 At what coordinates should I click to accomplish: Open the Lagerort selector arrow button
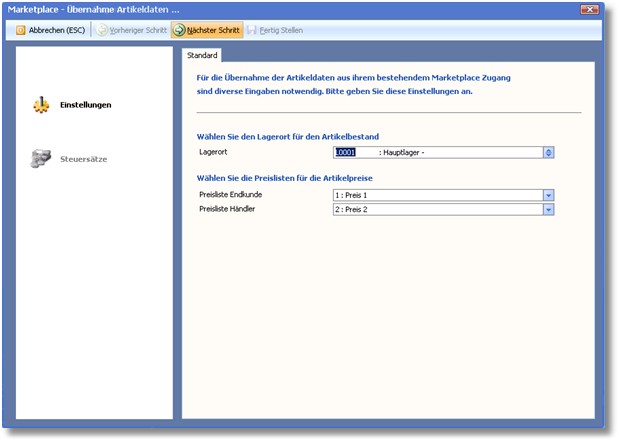click(548, 152)
